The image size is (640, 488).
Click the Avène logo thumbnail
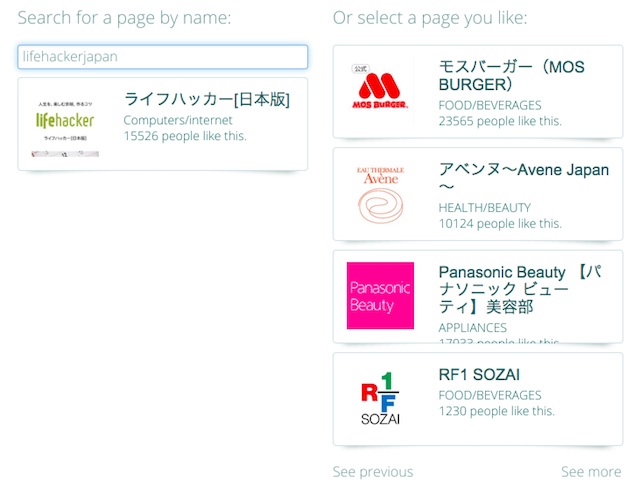coord(380,194)
